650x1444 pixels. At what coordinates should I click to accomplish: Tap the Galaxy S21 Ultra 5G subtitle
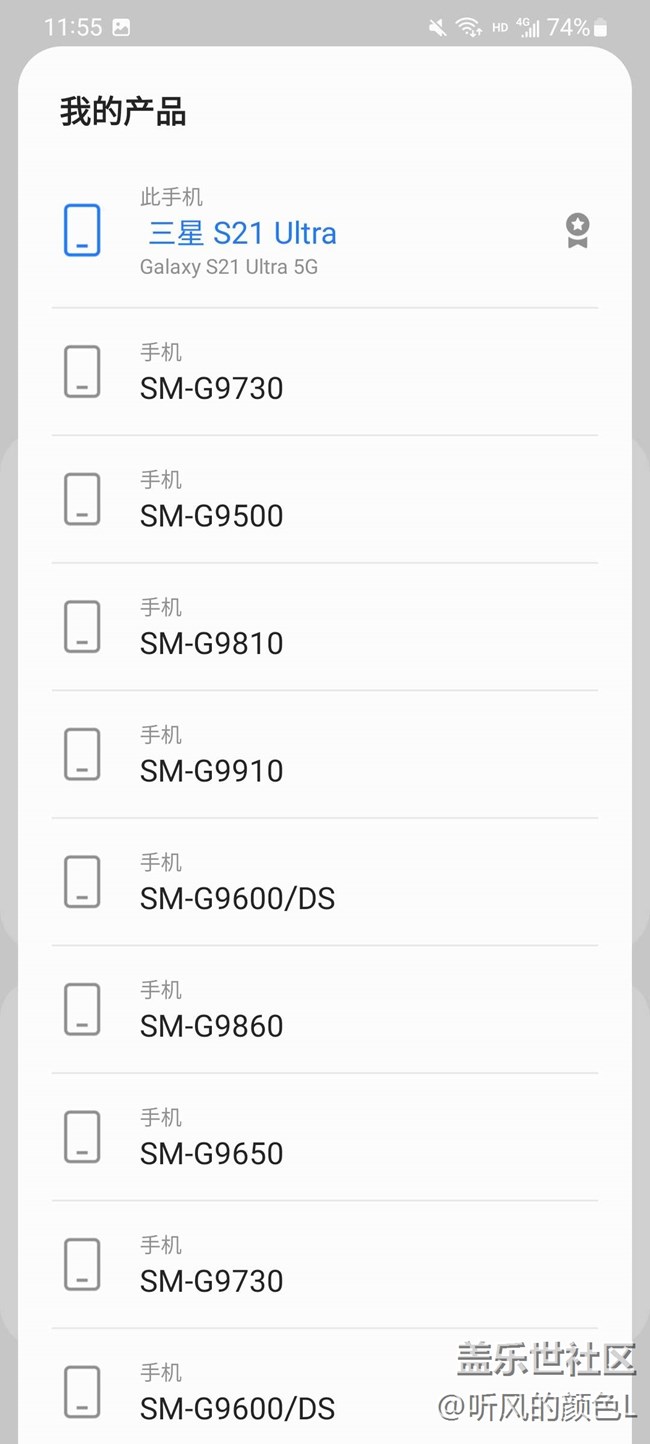tap(229, 267)
